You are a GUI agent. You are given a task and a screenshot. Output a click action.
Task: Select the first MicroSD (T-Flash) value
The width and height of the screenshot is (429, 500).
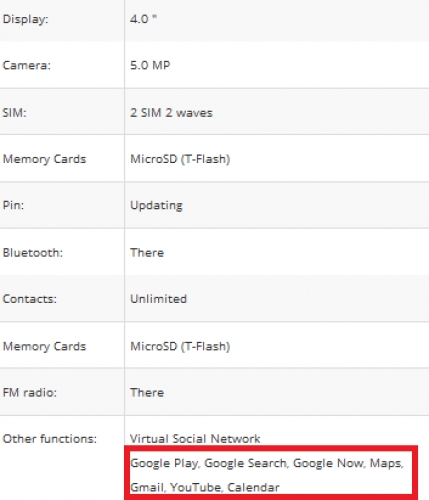(180, 159)
